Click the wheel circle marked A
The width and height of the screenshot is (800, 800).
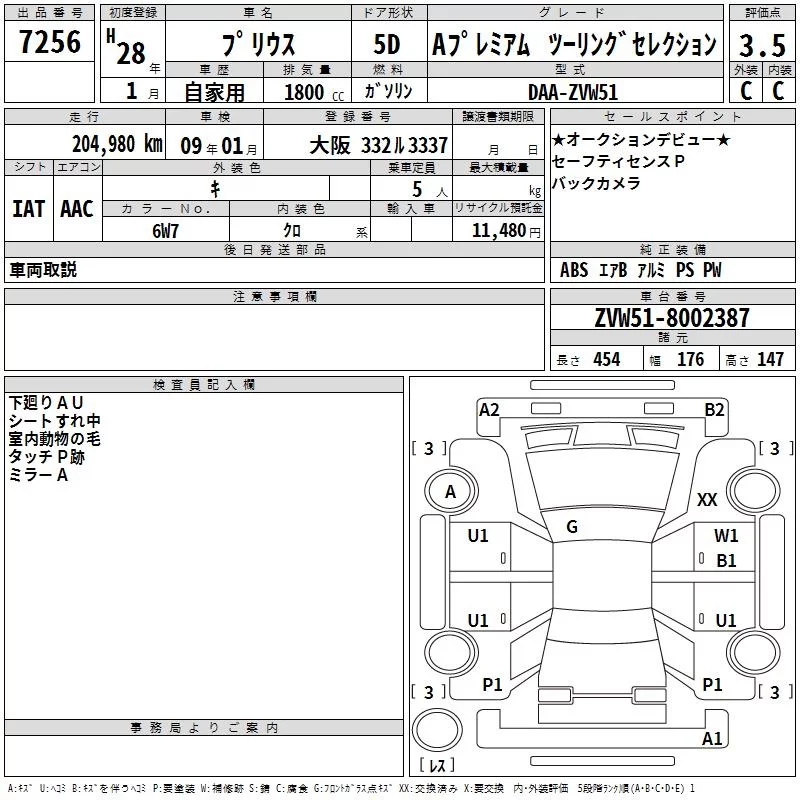(451, 491)
